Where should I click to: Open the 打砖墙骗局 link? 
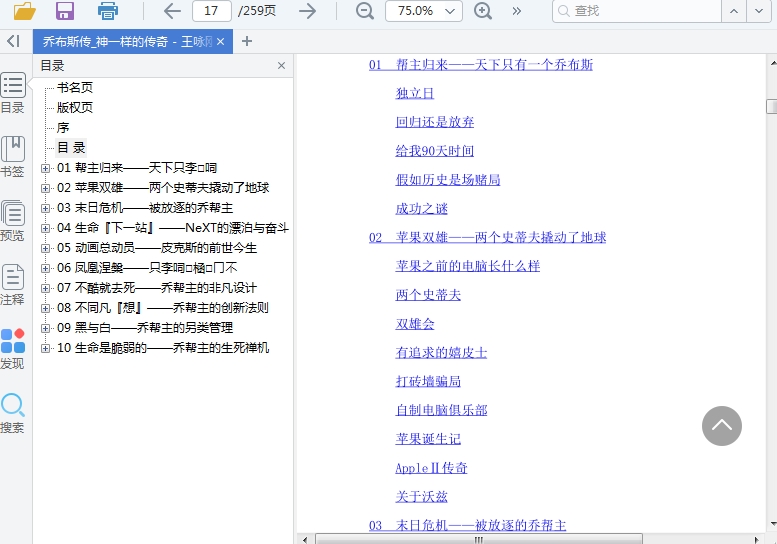click(x=428, y=381)
